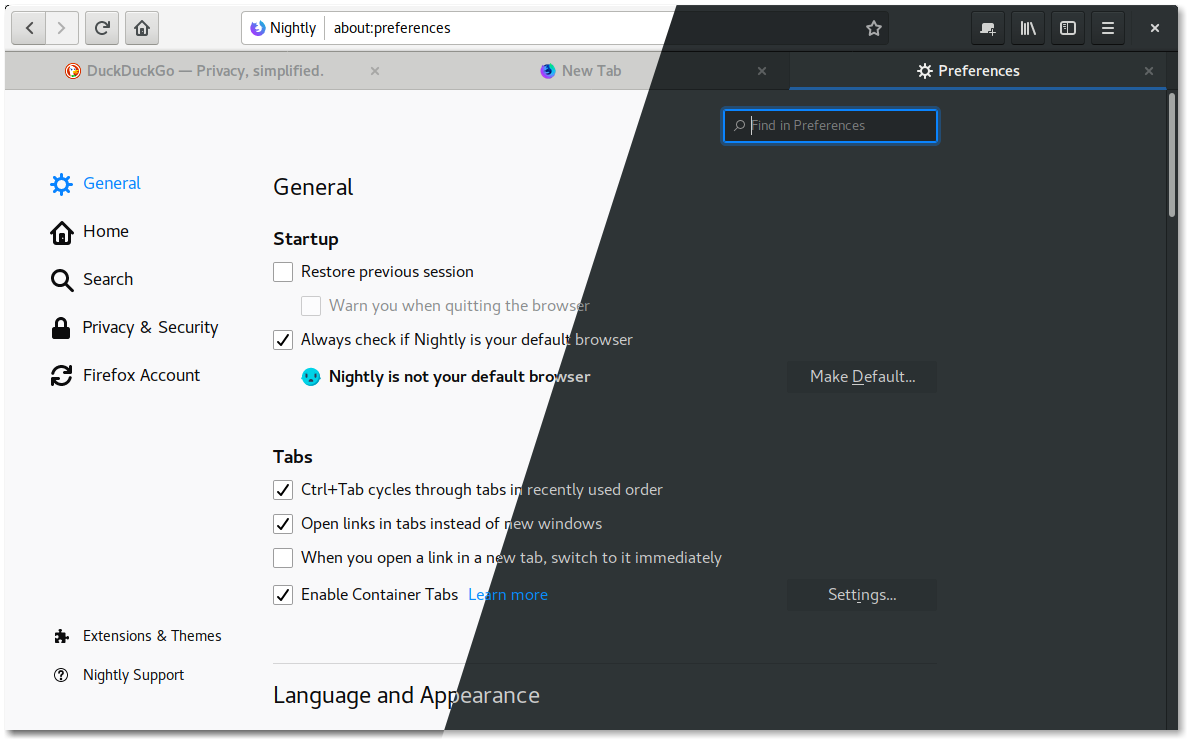Click the Firefox Account sync icon
Image resolution: width=1187 pixels, height=739 pixels.
click(61, 376)
